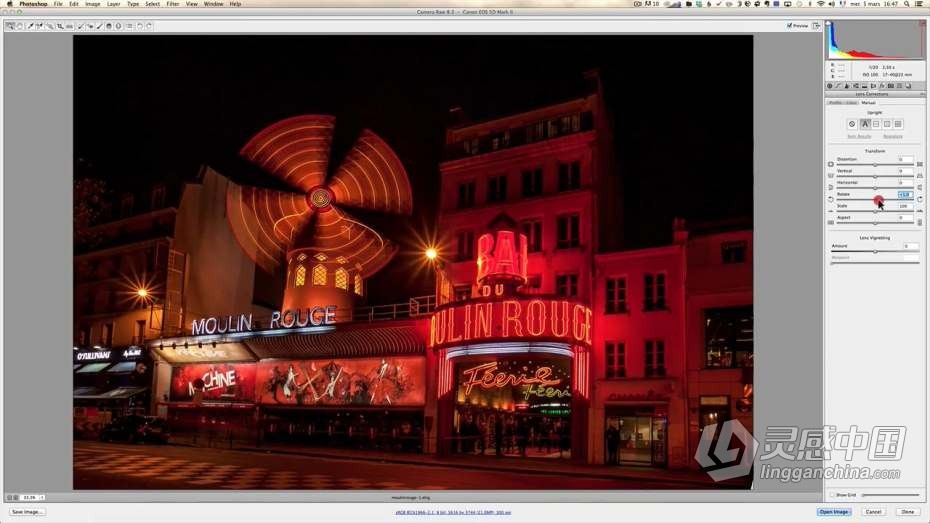The width and height of the screenshot is (930, 523).
Task: Click the Done button
Action: [908, 512]
